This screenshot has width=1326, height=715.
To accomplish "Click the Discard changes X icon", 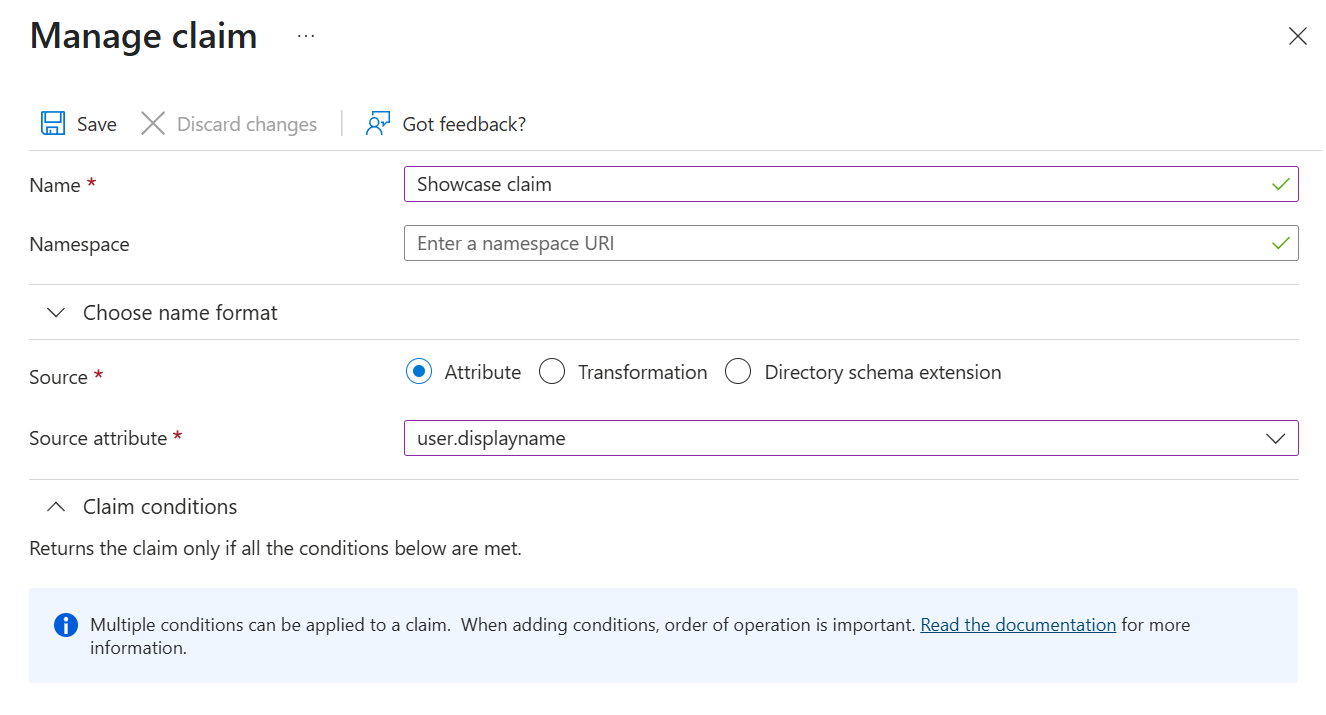I will pyautogui.click(x=153, y=123).
